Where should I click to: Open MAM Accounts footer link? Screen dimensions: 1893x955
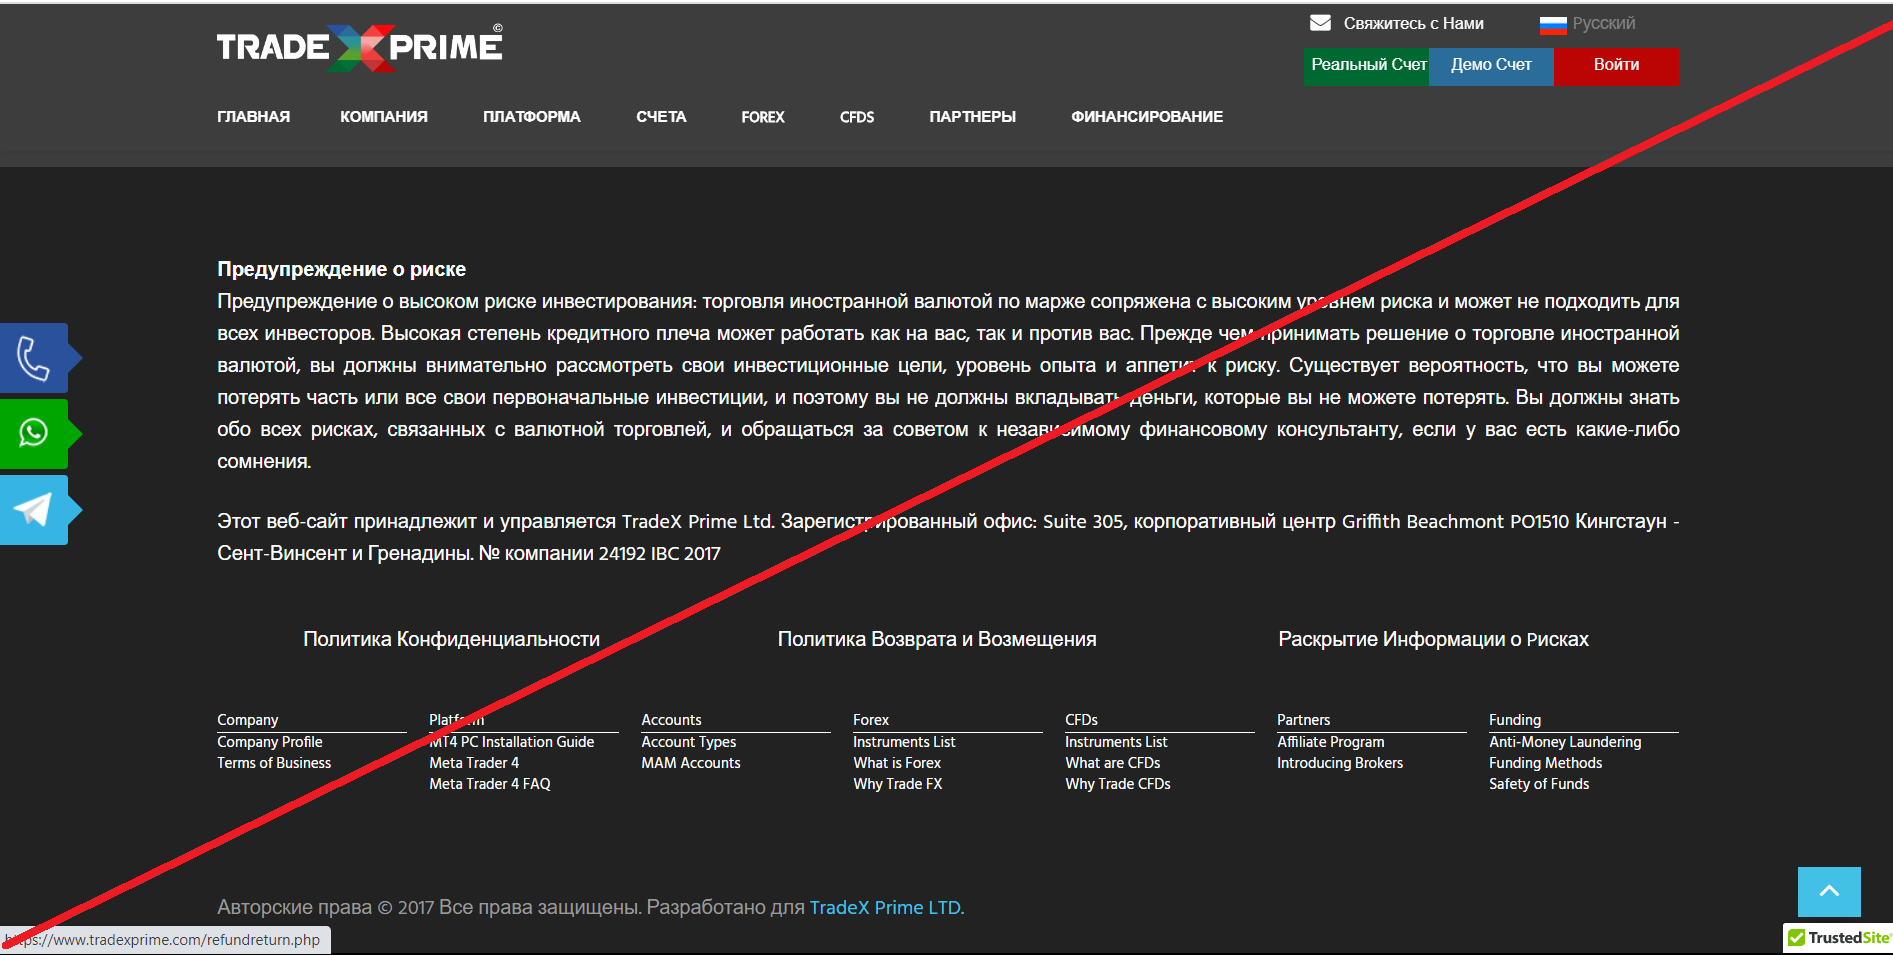pos(691,763)
